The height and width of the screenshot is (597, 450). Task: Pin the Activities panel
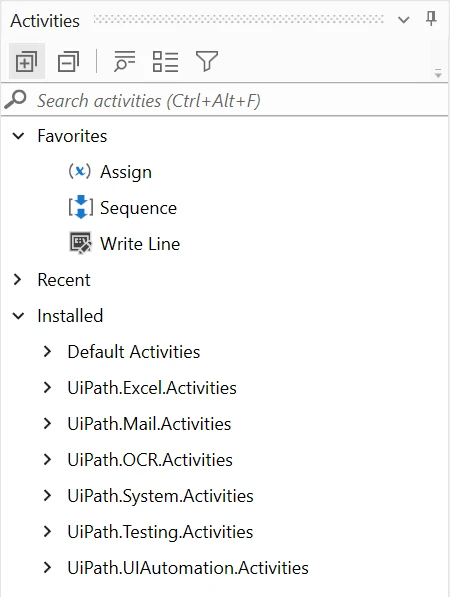[x=431, y=19]
